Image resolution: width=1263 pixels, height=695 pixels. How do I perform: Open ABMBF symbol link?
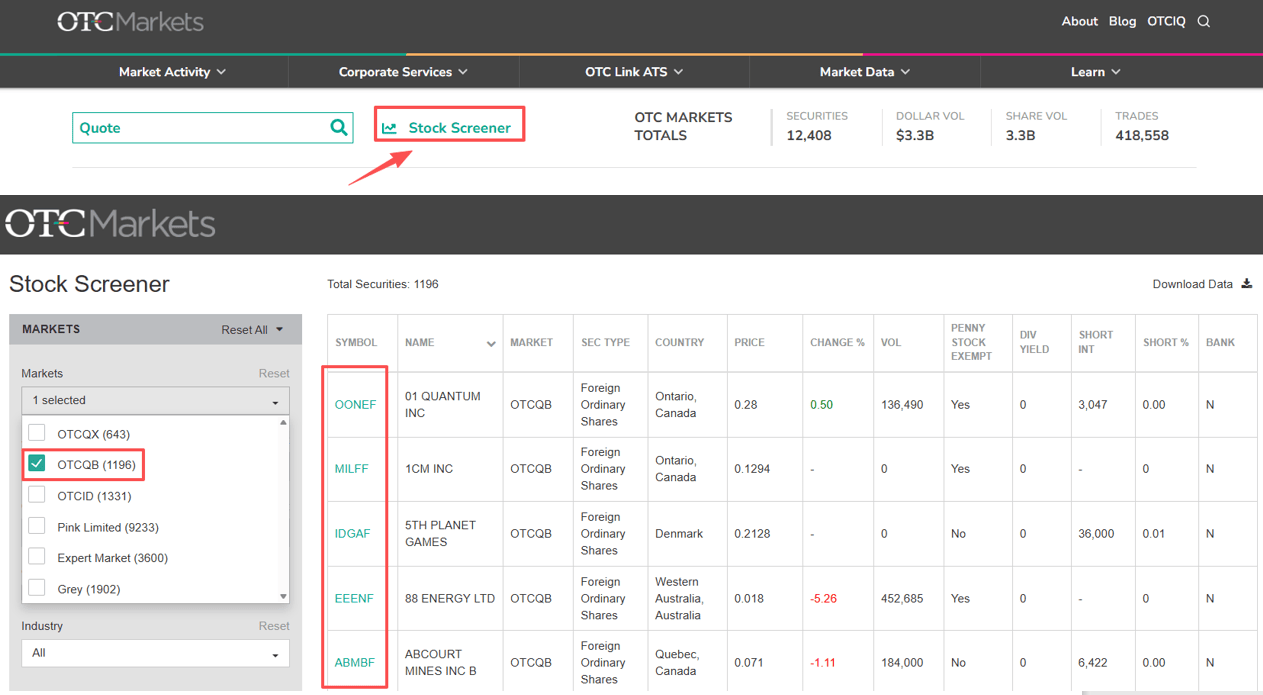coord(355,663)
